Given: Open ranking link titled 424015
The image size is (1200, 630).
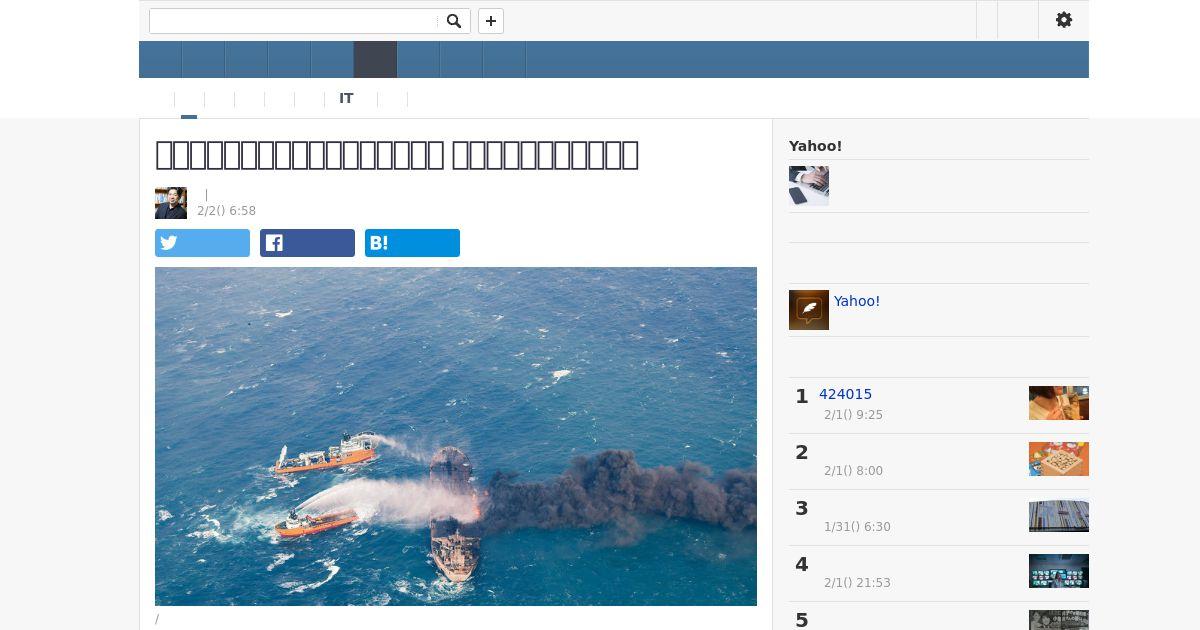Looking at the screenshot, I should click(845, 394).
